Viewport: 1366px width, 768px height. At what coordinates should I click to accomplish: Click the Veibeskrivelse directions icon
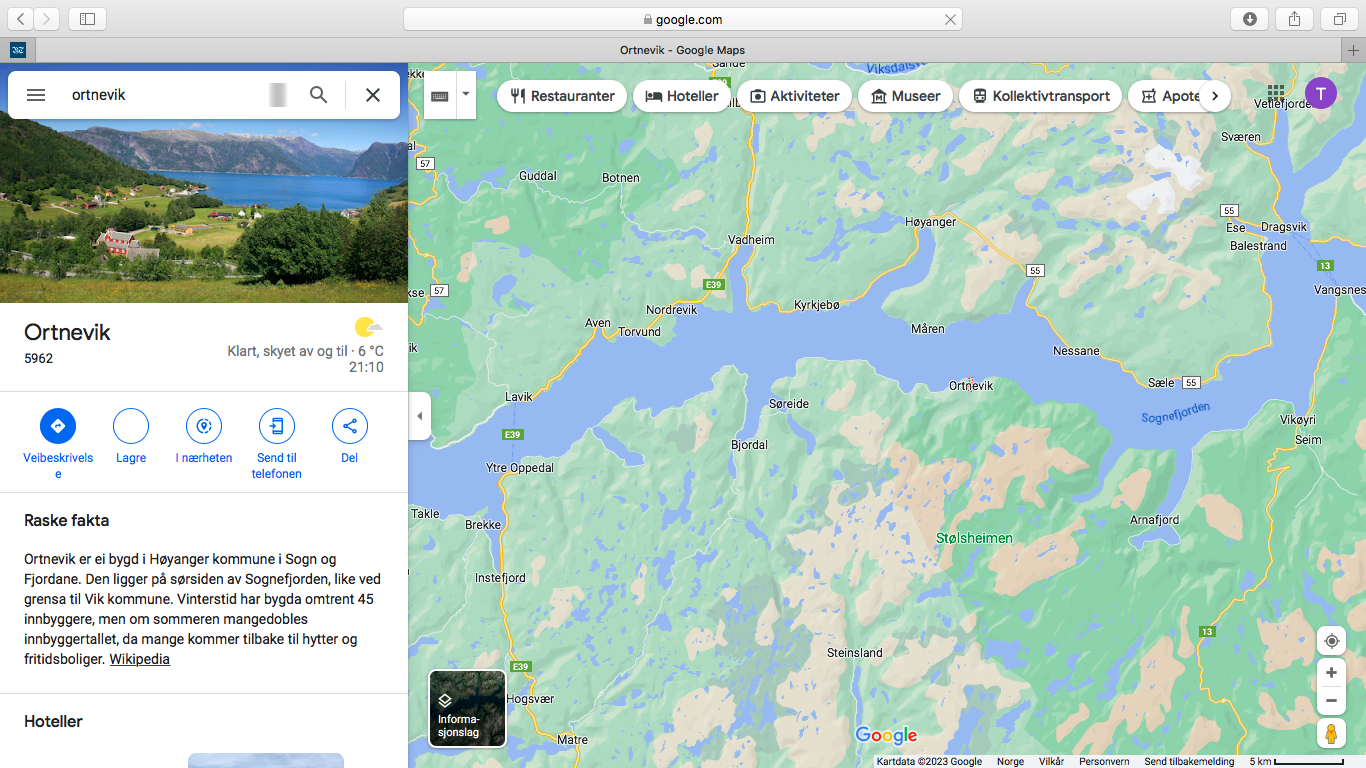(x=58, y=426)
